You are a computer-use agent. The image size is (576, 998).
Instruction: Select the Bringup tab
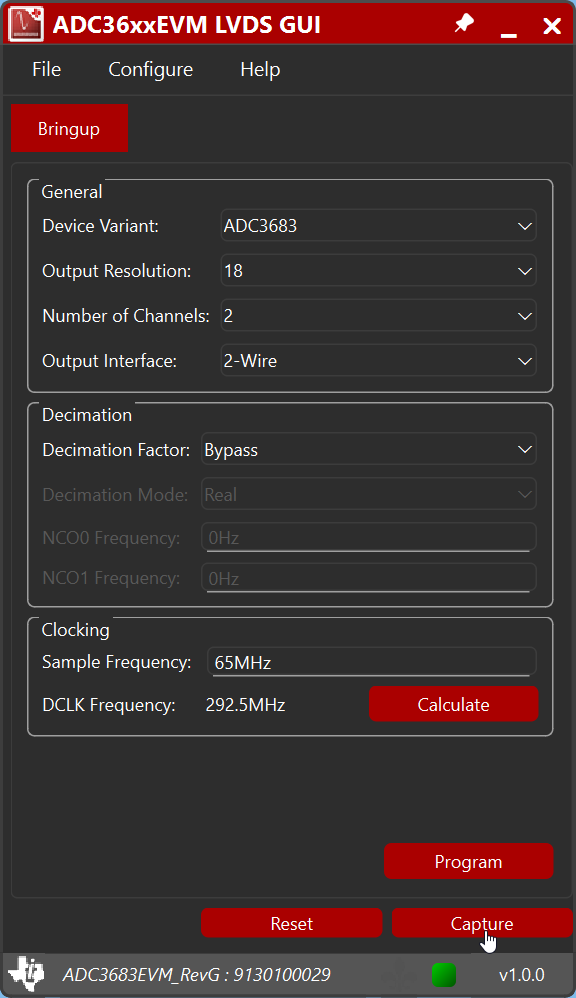tap(69, 128)
